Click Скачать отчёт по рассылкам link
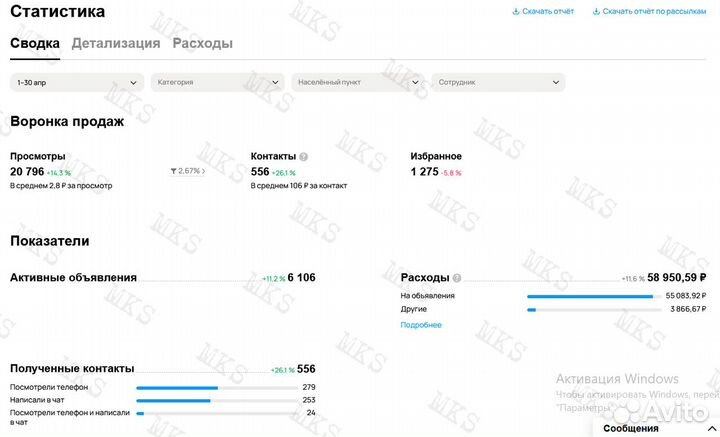720x437 pixels. point(655,12)
